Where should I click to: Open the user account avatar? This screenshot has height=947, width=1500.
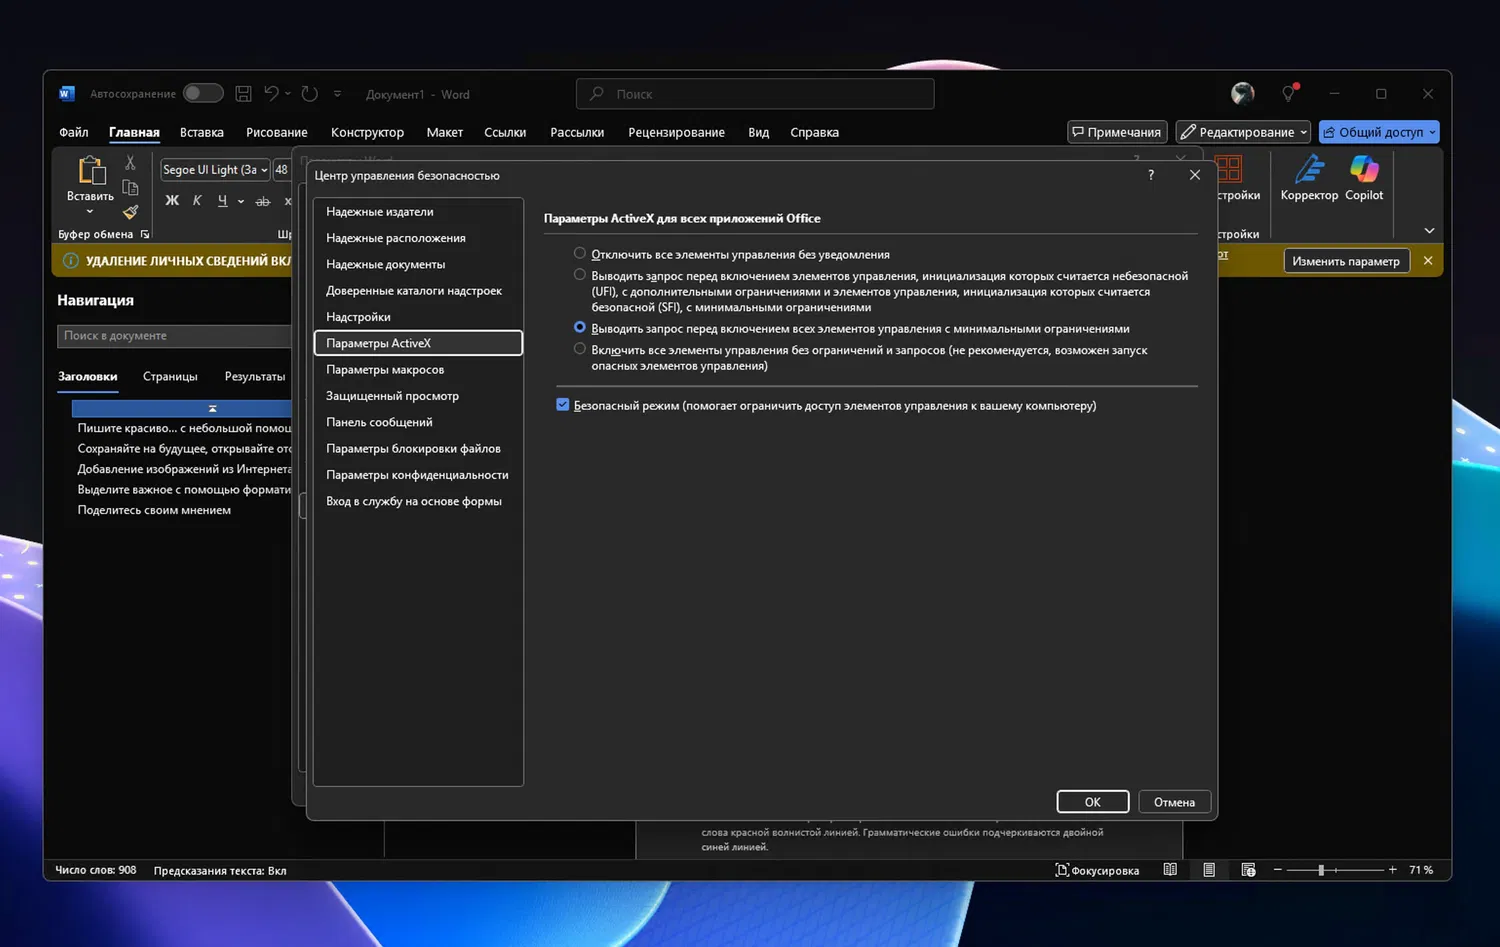point(1243,94)
